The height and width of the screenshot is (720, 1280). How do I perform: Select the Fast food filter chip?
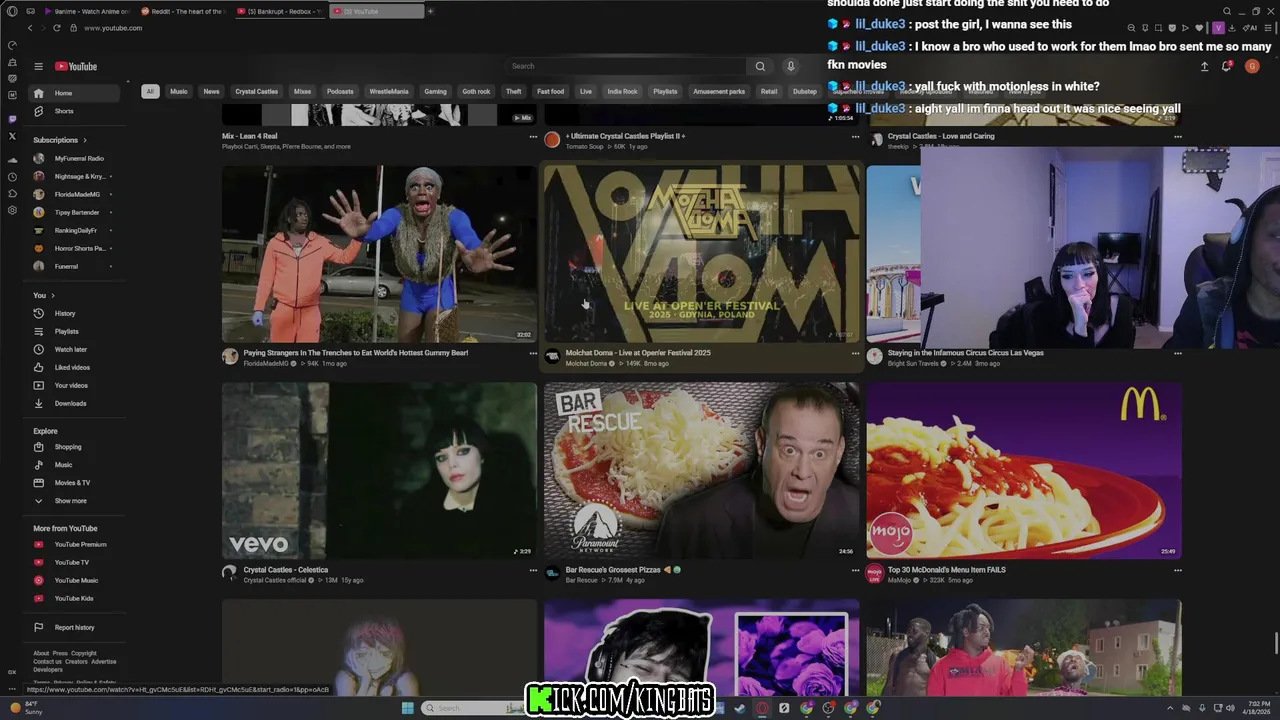tap(550, 91)
